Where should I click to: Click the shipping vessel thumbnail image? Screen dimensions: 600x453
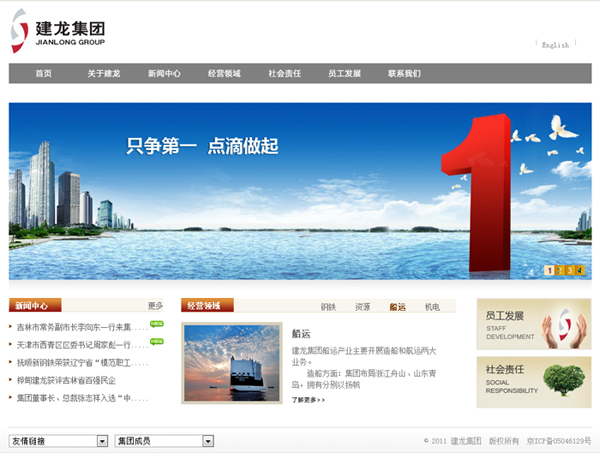point(231,363)
